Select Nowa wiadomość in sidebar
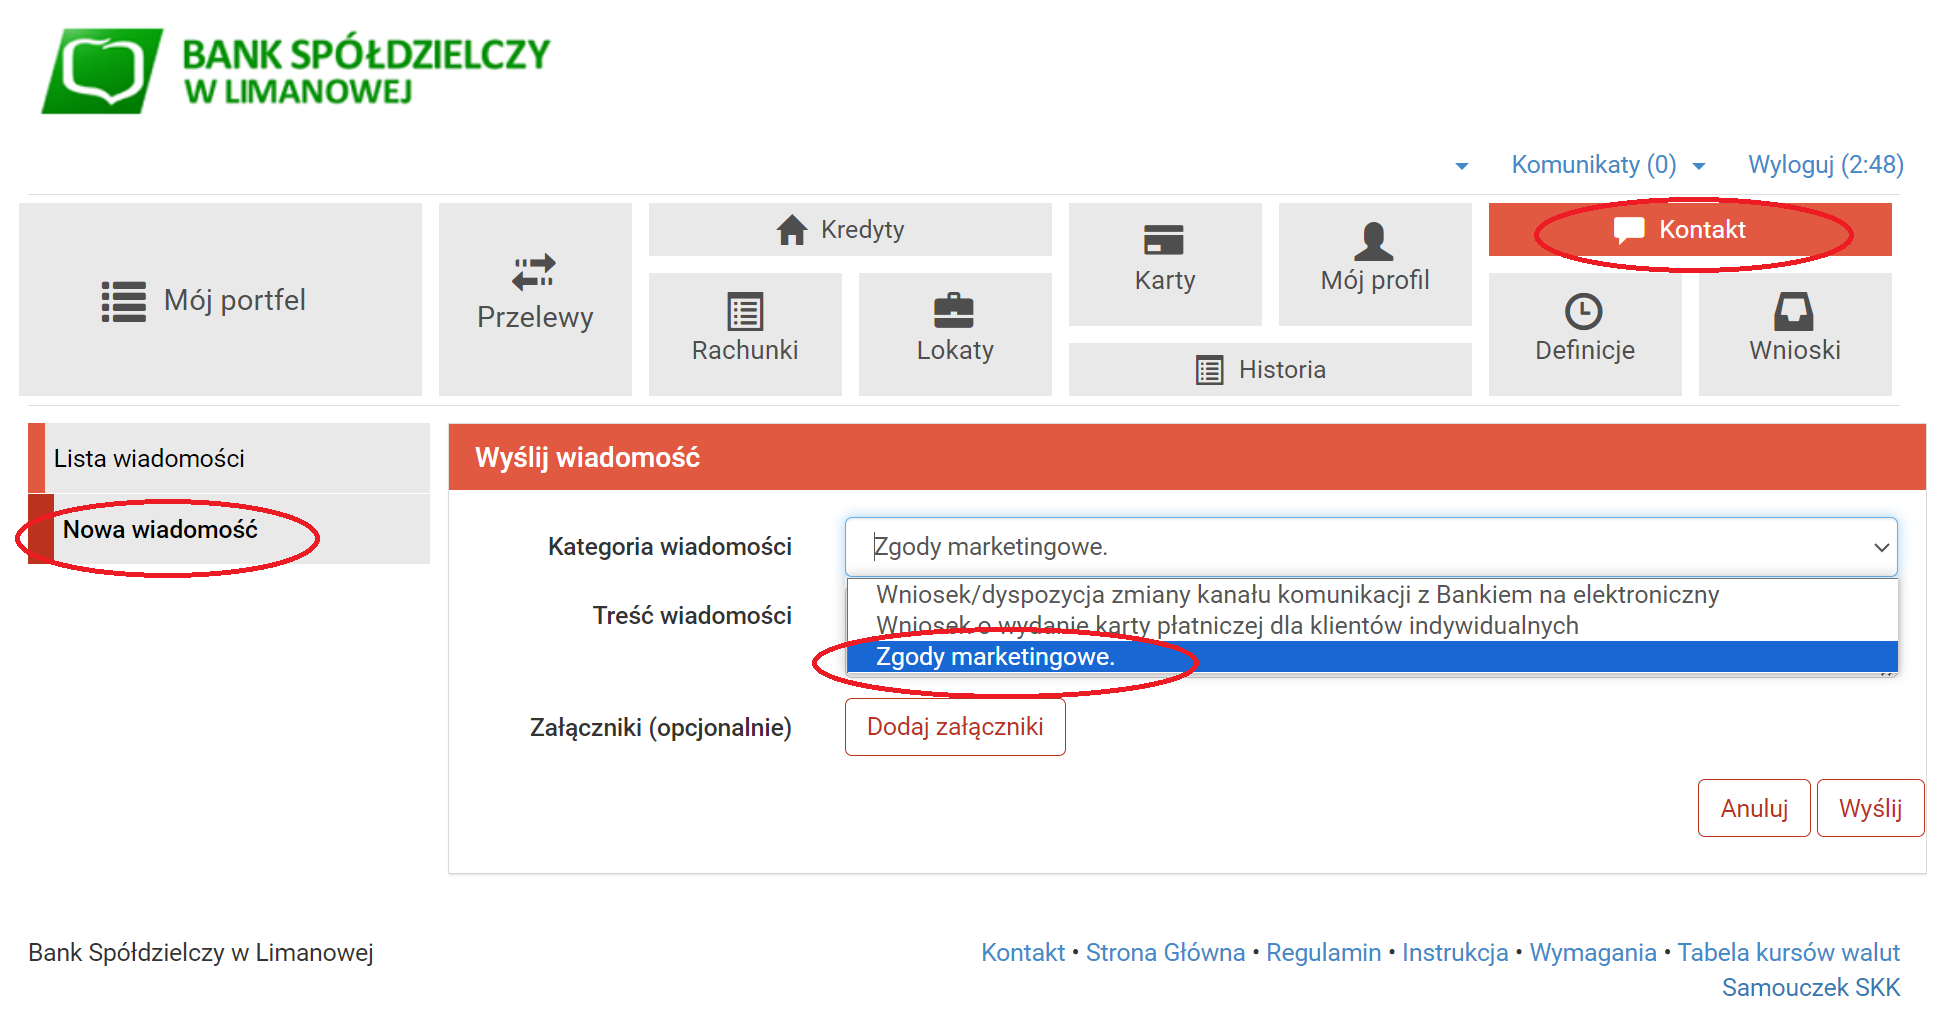The image size is (1942, 1036). point(160,530)
